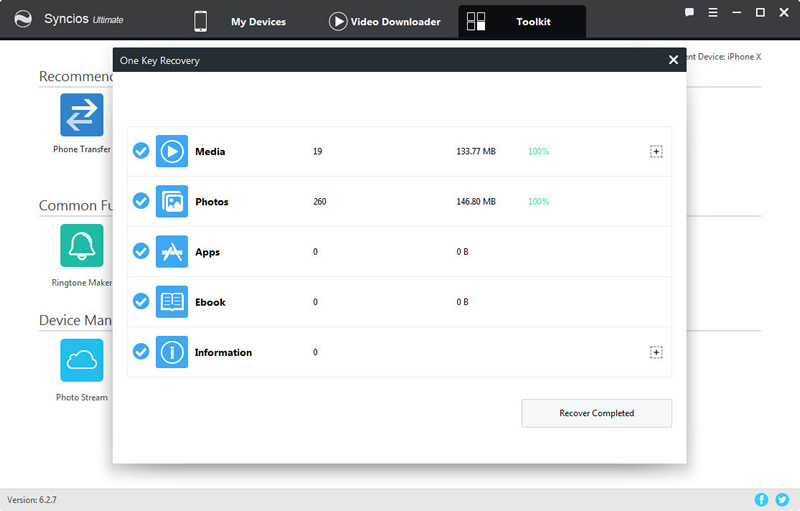The height and width of the screenshot is (511, 800).
Task: Toggle the Ebook checkbox
Action: (x=141, y=301)
